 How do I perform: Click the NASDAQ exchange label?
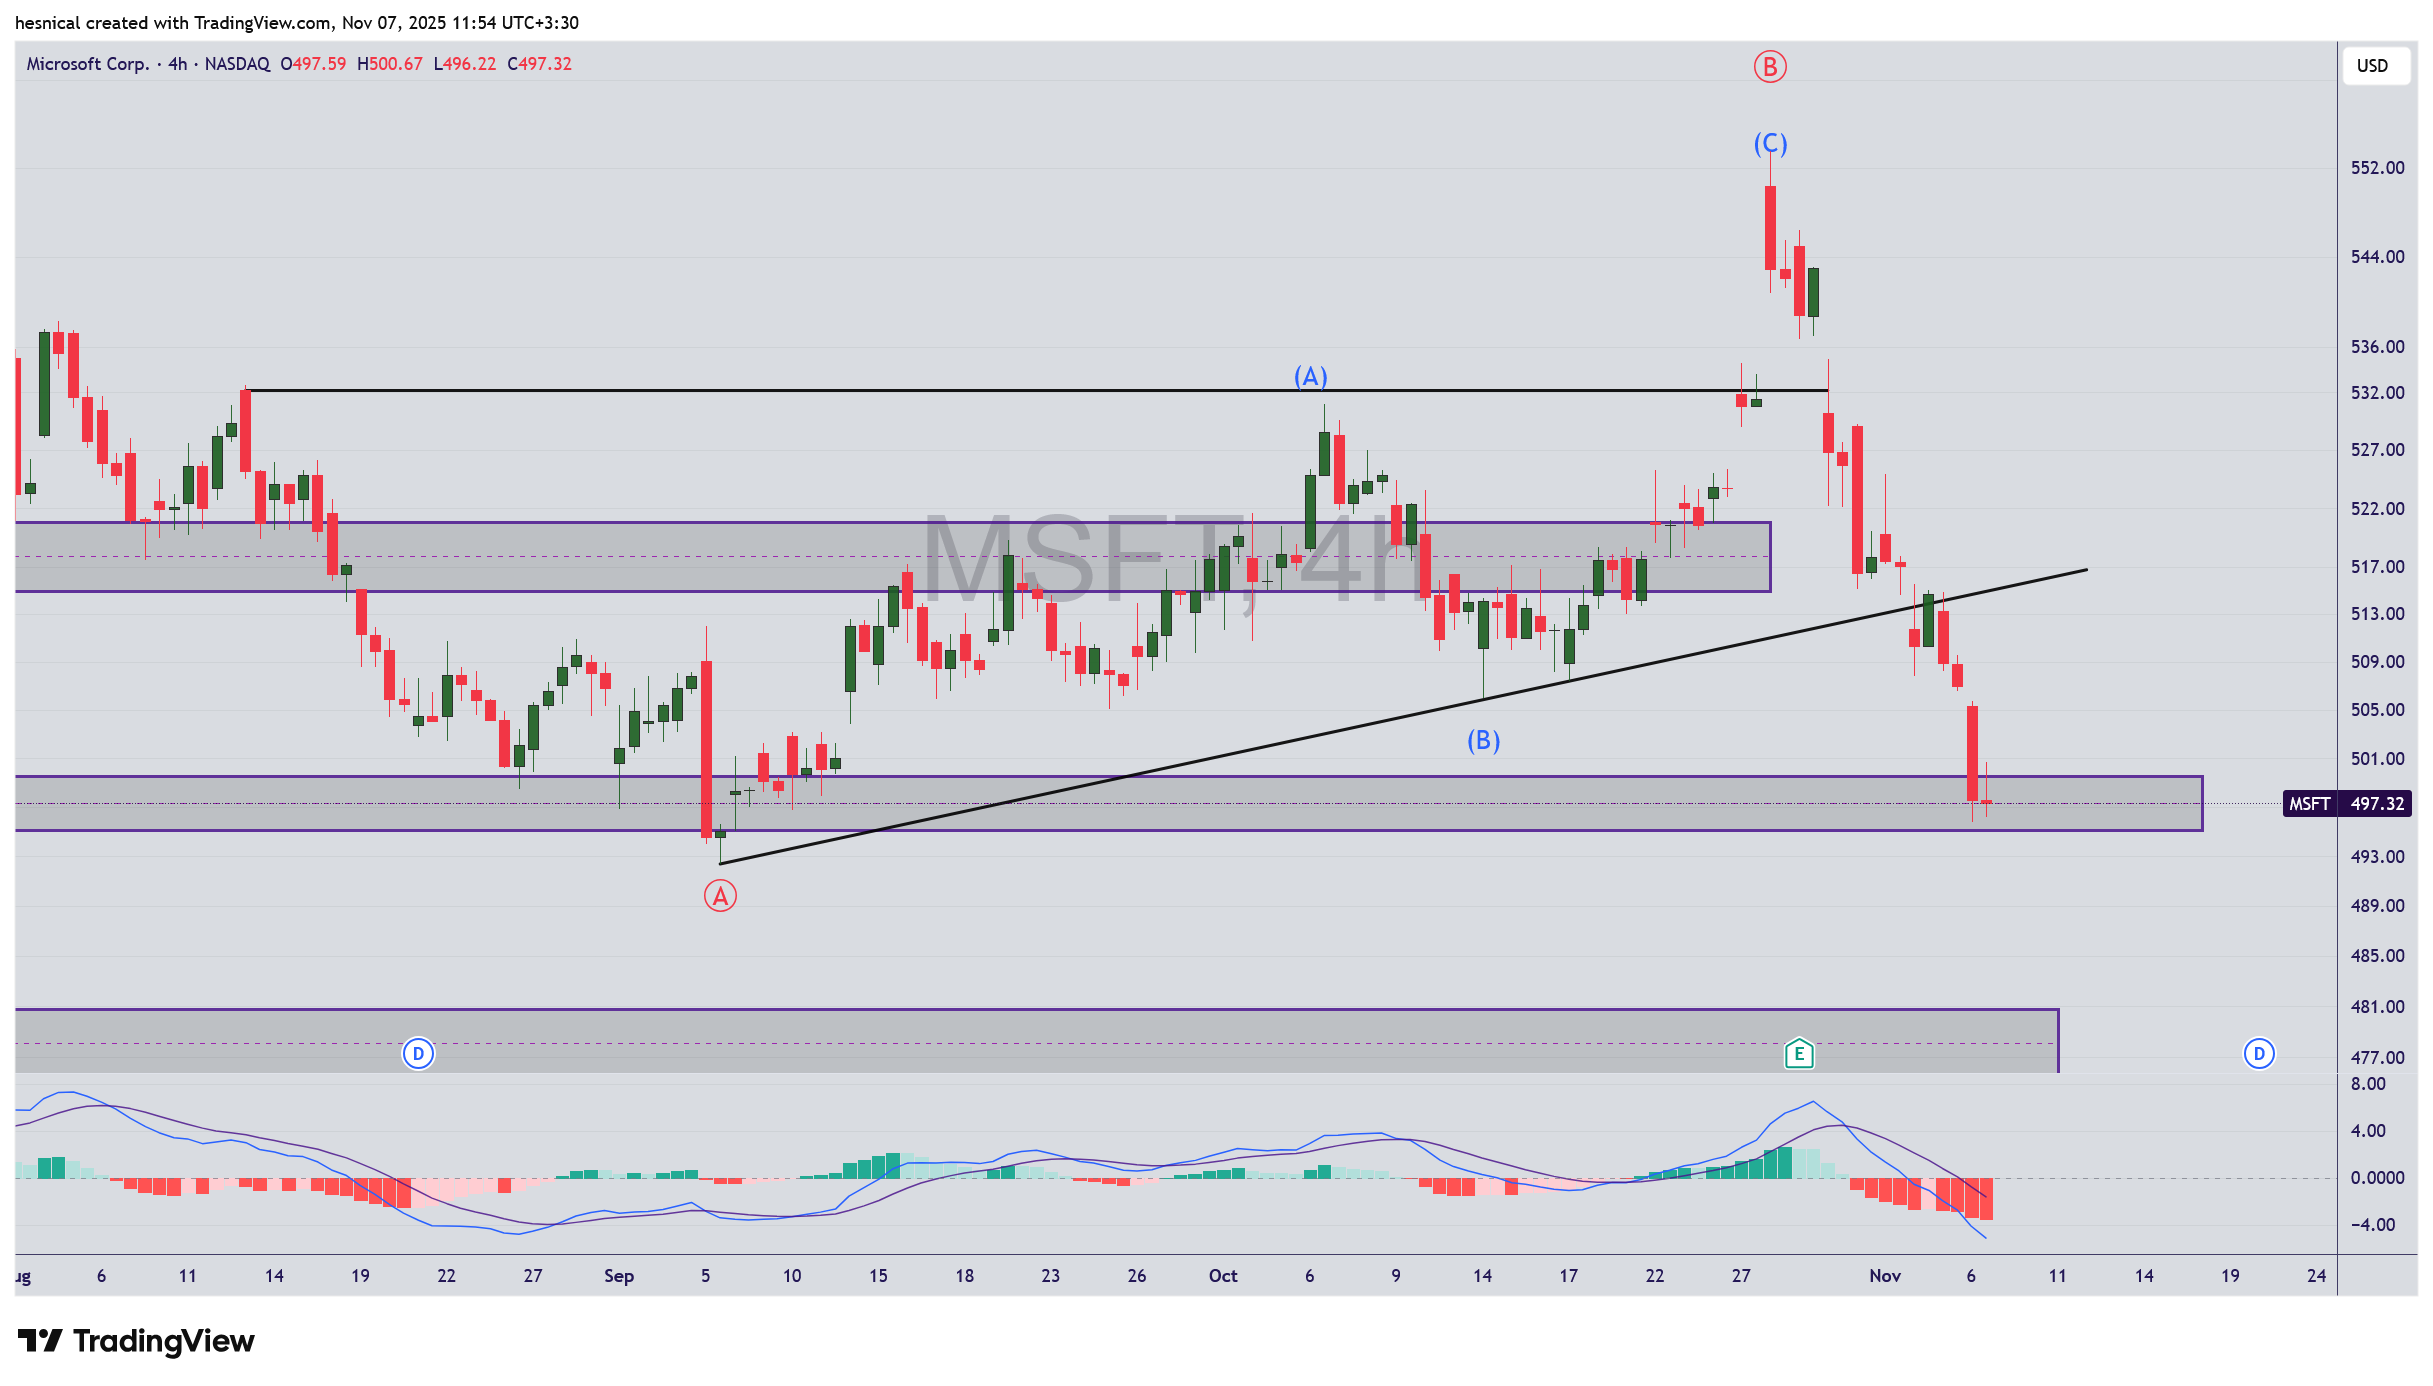click(x=237, y=64)
